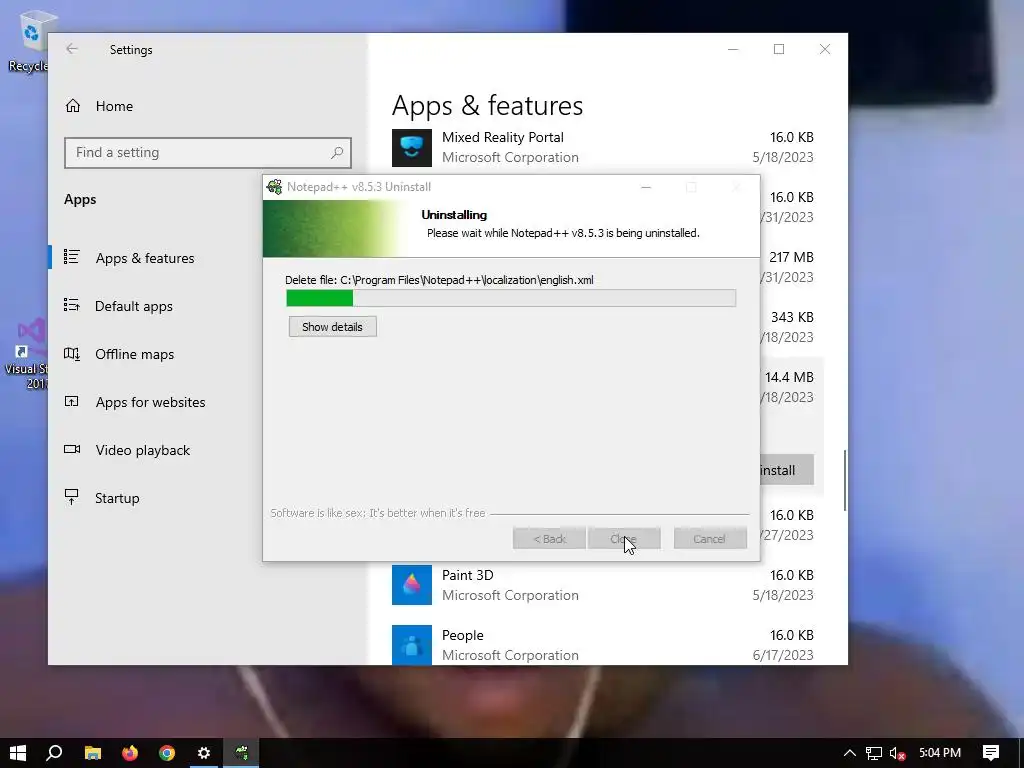Minimize the Settings window
The image size is (1024, 768).
click(733, 49)
